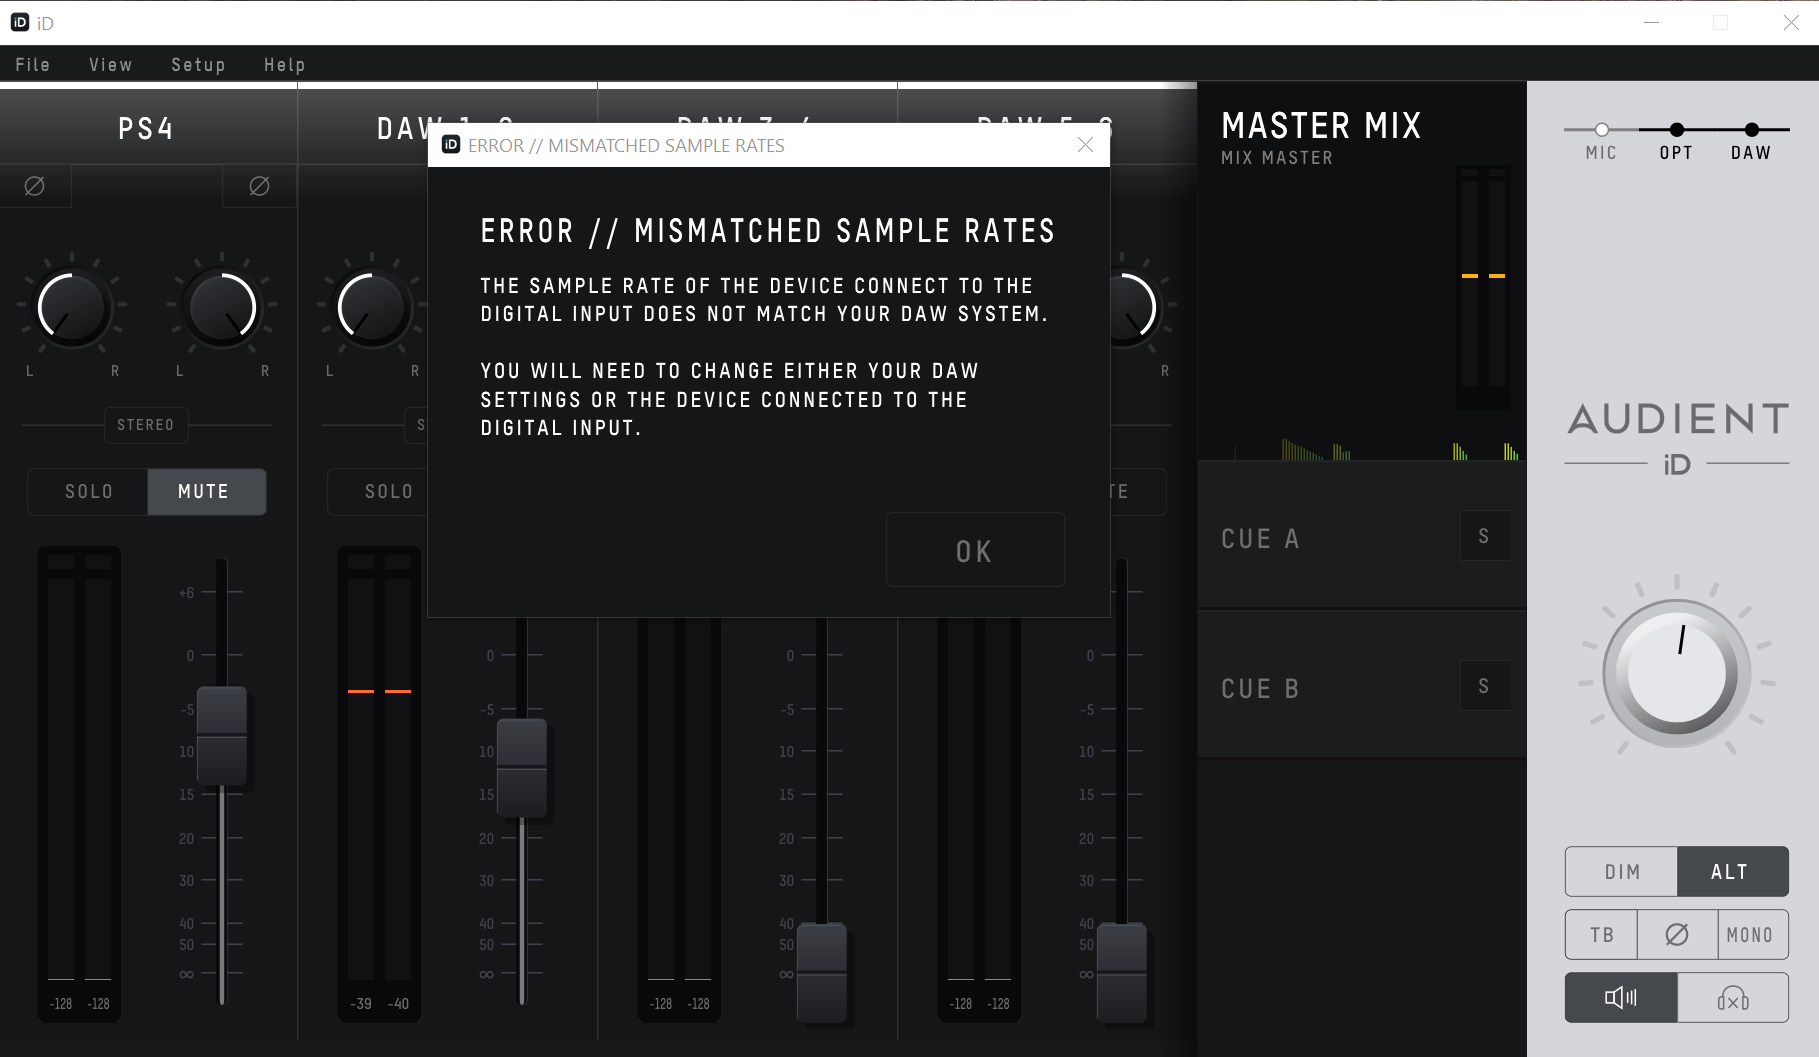Click the PS4 channel fader handle
This screenshot has height=1057, width=1819.
tap(222, 736)
